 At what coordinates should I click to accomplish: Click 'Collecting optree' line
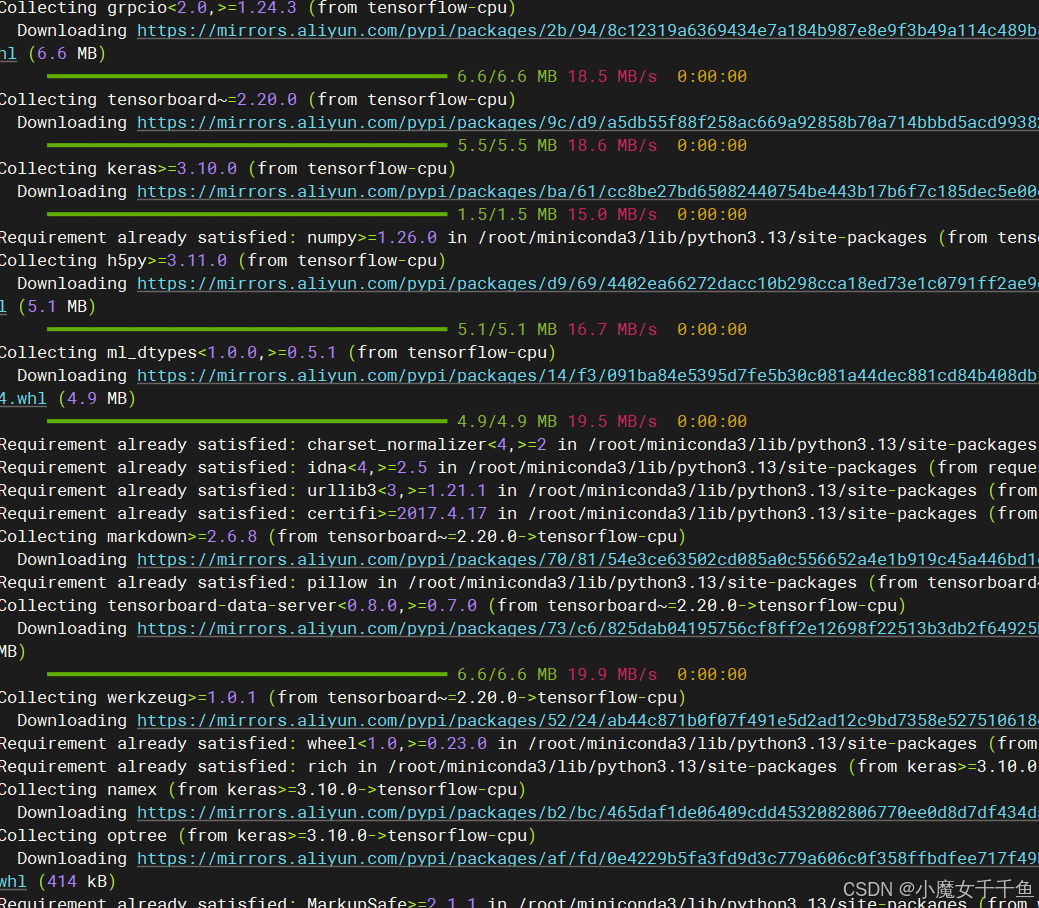268,835
